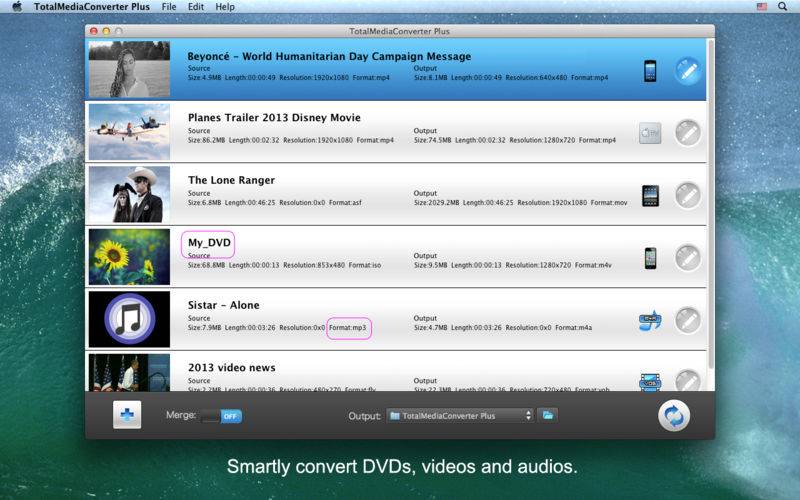Click the title 'The Lone Ranger'

point(231,180)
